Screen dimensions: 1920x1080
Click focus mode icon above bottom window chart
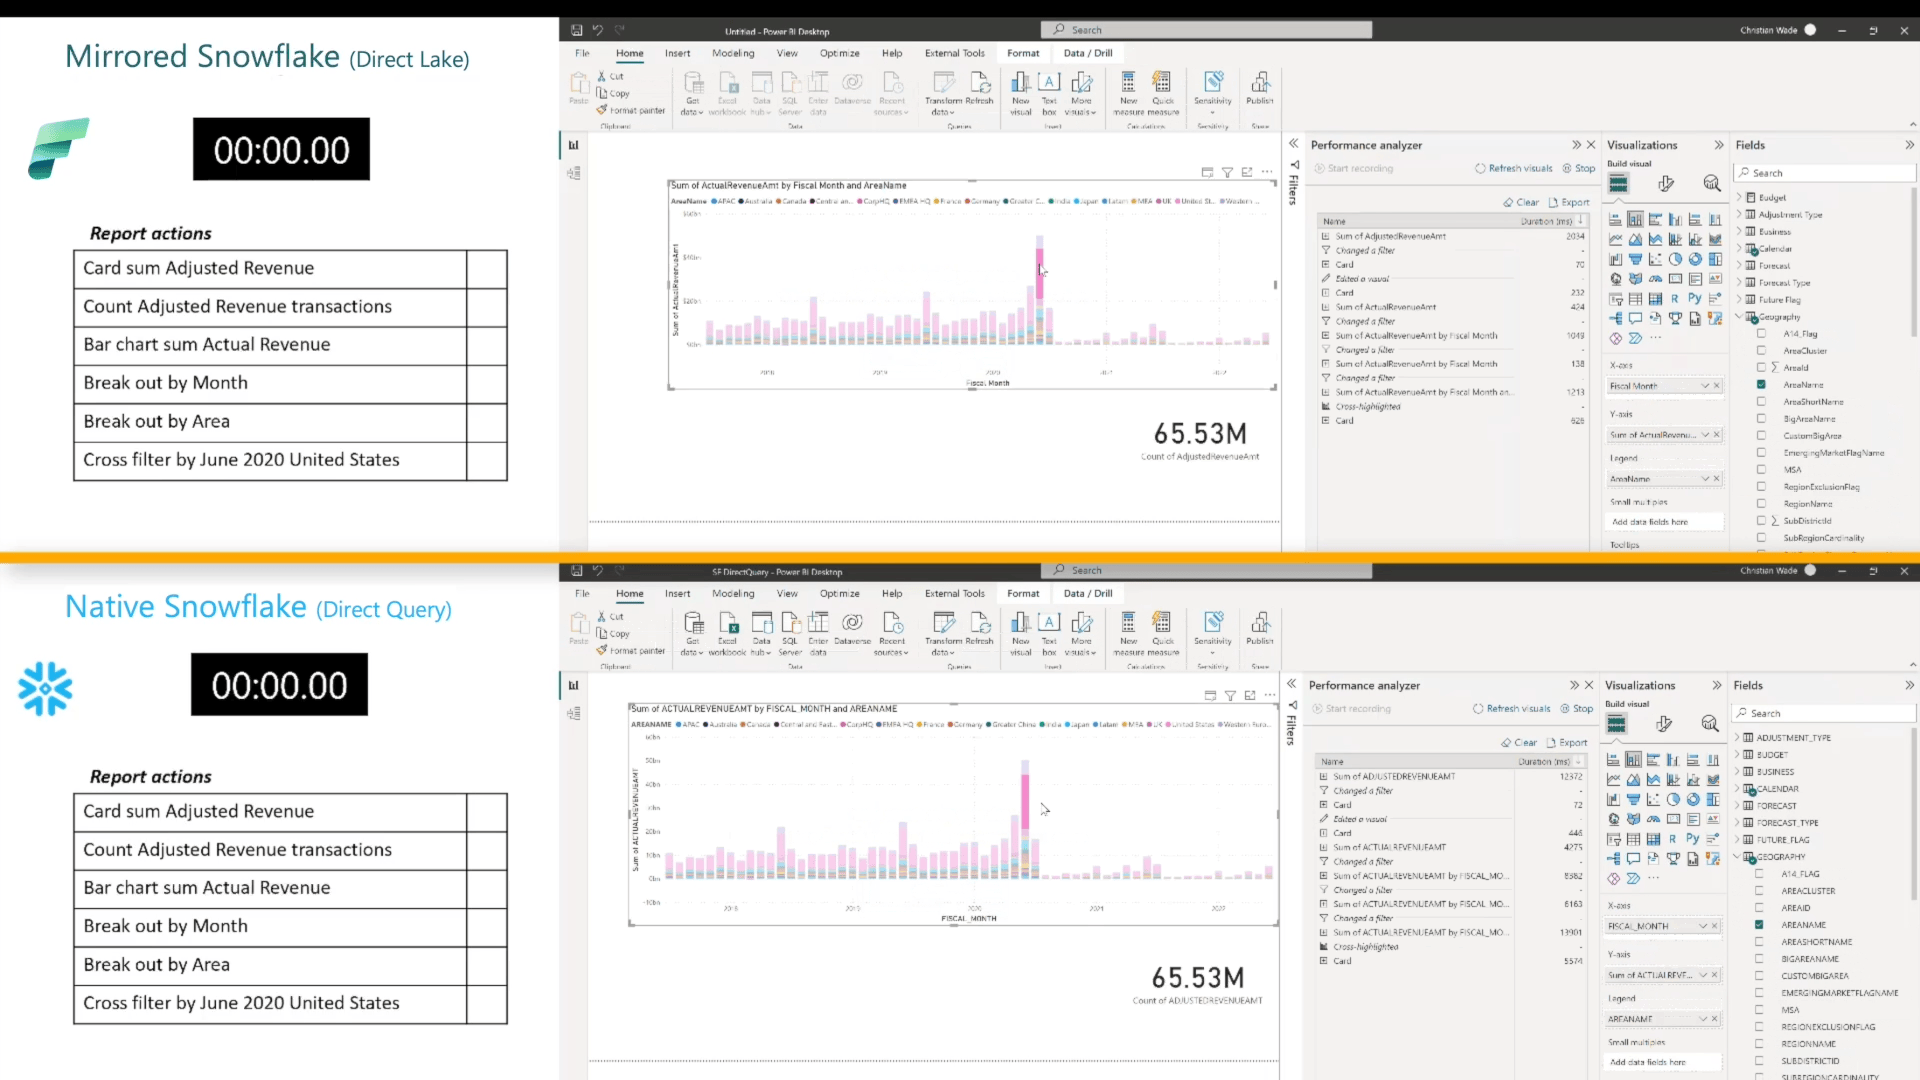tap(1250, 695)
